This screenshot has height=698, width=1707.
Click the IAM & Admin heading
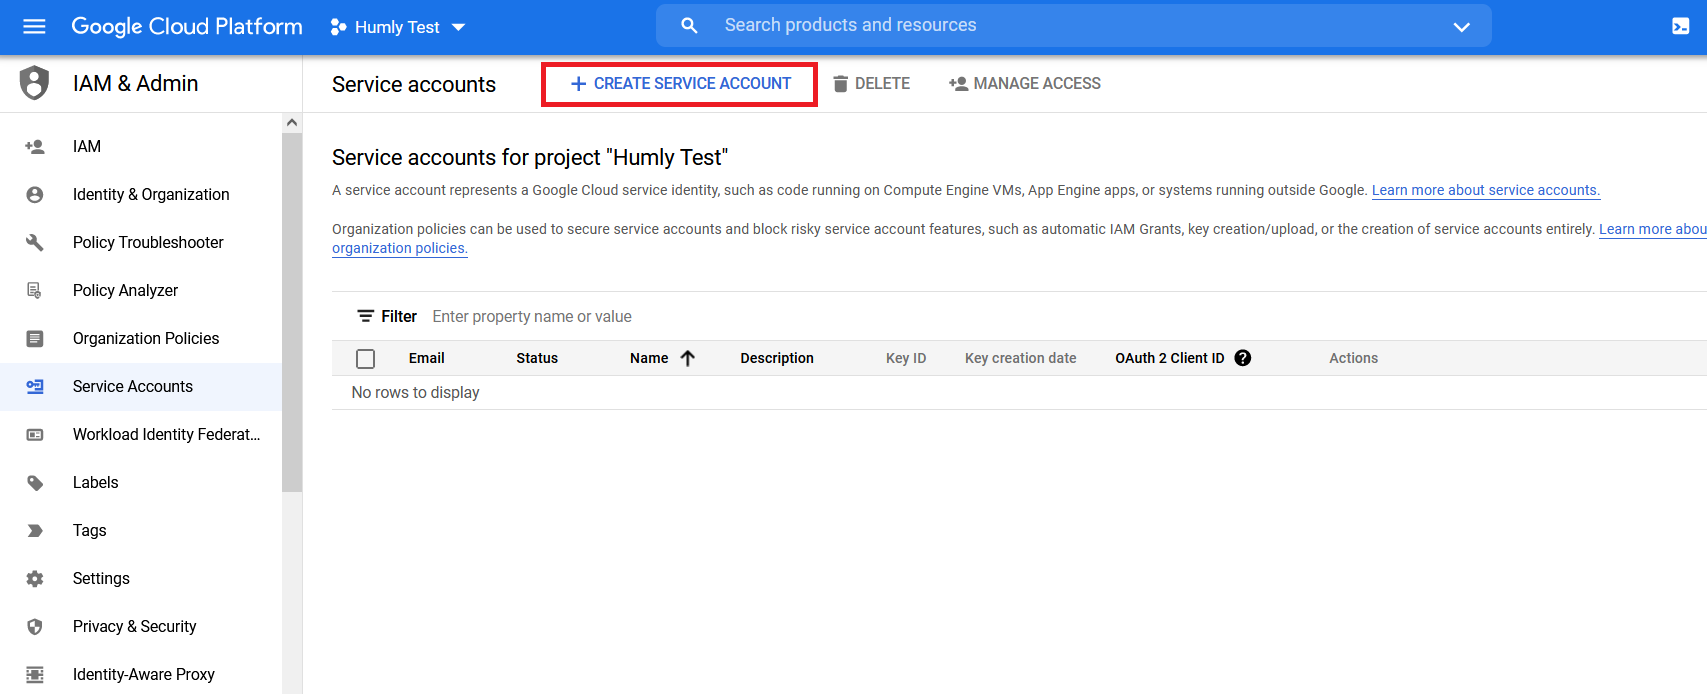pos(136,84)
